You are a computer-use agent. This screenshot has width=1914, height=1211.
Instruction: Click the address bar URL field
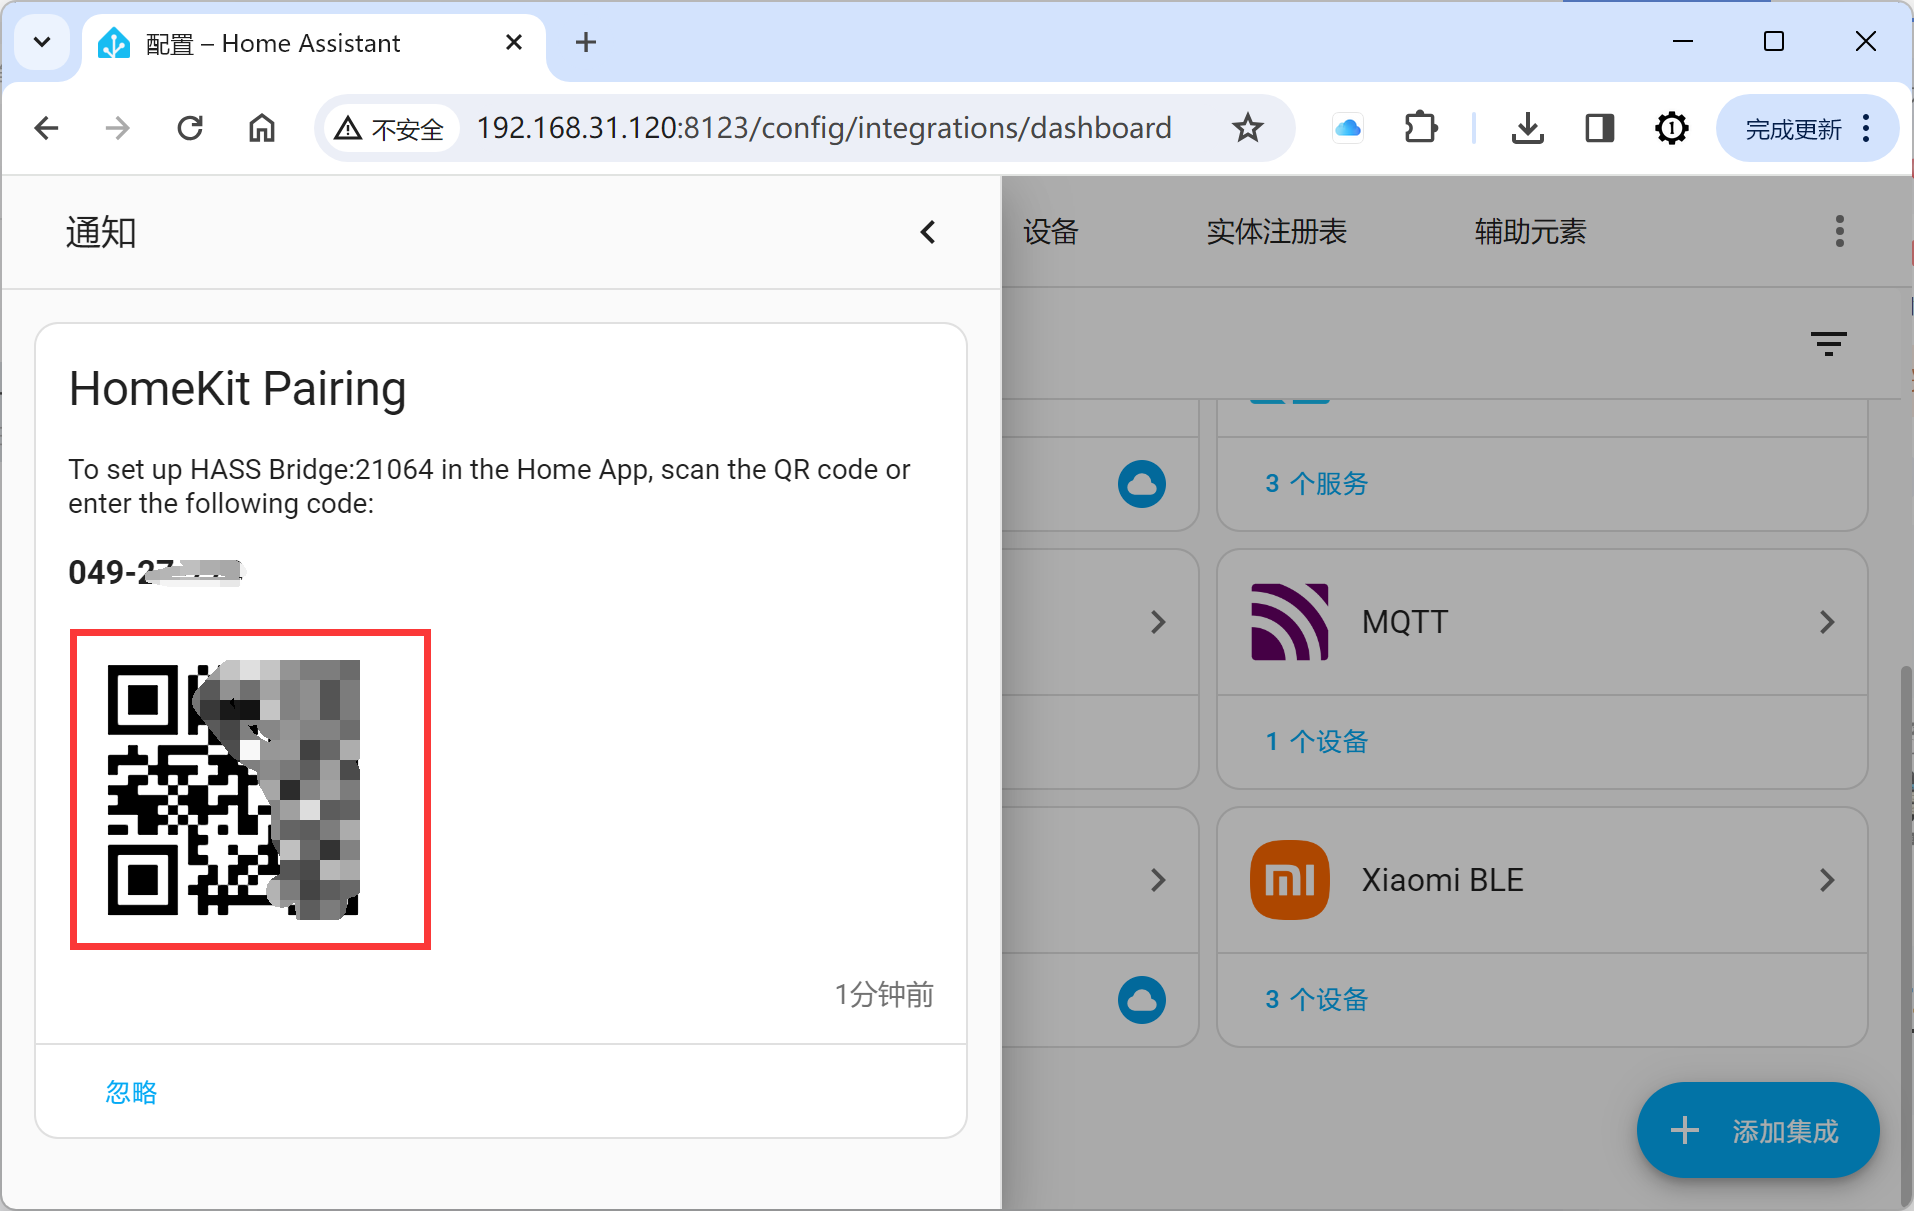click(824, 128)
